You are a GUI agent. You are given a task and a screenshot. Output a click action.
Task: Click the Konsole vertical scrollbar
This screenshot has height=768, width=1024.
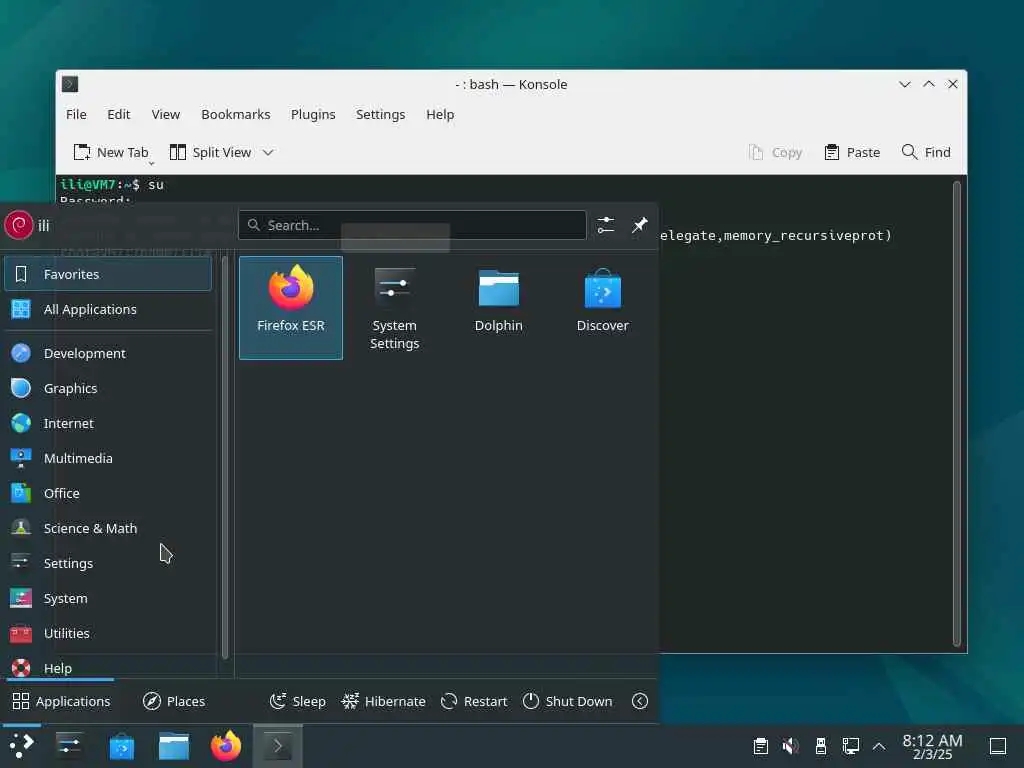point(957,414)
